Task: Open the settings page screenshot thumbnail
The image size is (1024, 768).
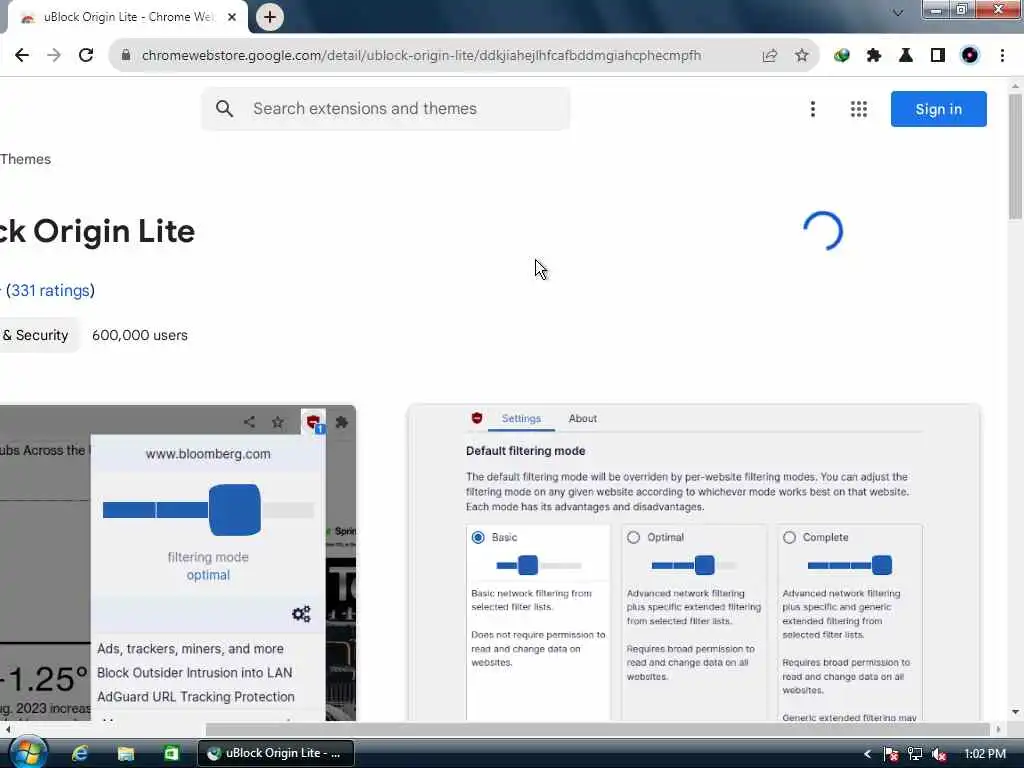Action: (694, 563)
